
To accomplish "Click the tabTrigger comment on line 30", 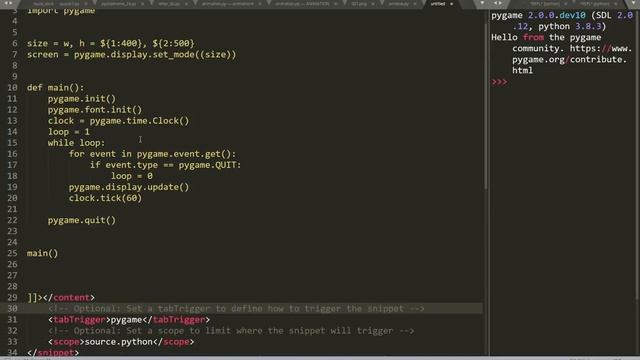I will point(236,308).
